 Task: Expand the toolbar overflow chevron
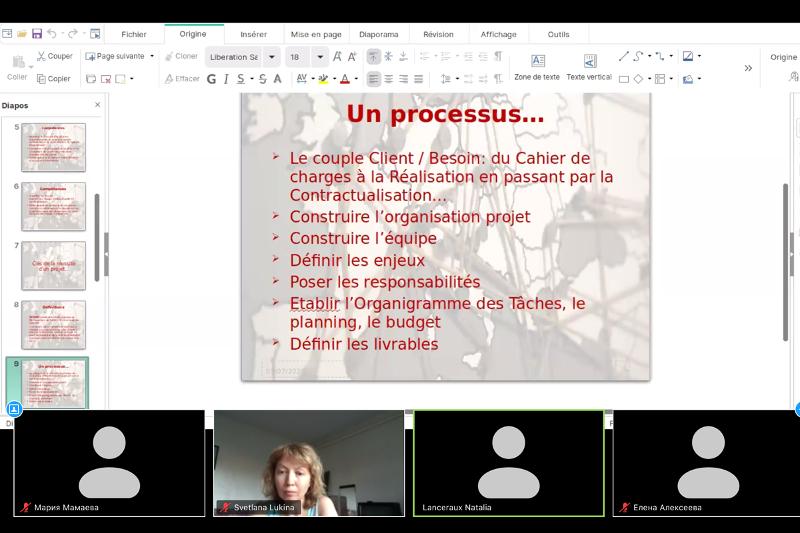748,68
